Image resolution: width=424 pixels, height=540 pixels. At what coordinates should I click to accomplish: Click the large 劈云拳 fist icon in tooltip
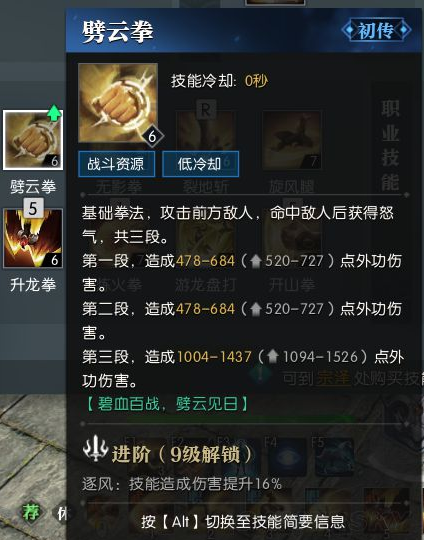click(x=118, y=103)
